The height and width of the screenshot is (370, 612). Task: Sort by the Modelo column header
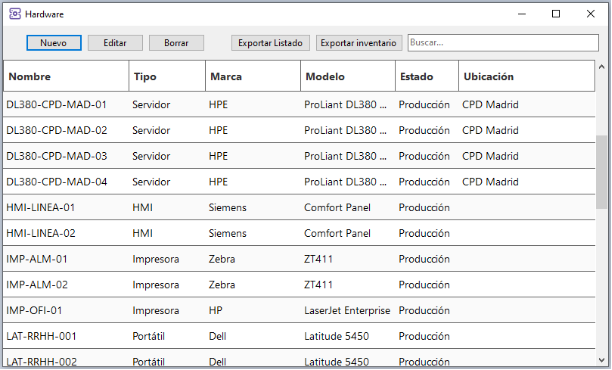(x=348, y=76)
